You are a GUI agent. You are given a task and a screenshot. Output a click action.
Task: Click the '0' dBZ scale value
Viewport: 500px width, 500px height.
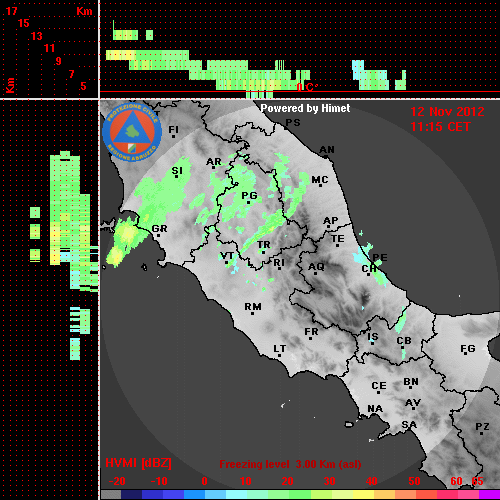204,481
